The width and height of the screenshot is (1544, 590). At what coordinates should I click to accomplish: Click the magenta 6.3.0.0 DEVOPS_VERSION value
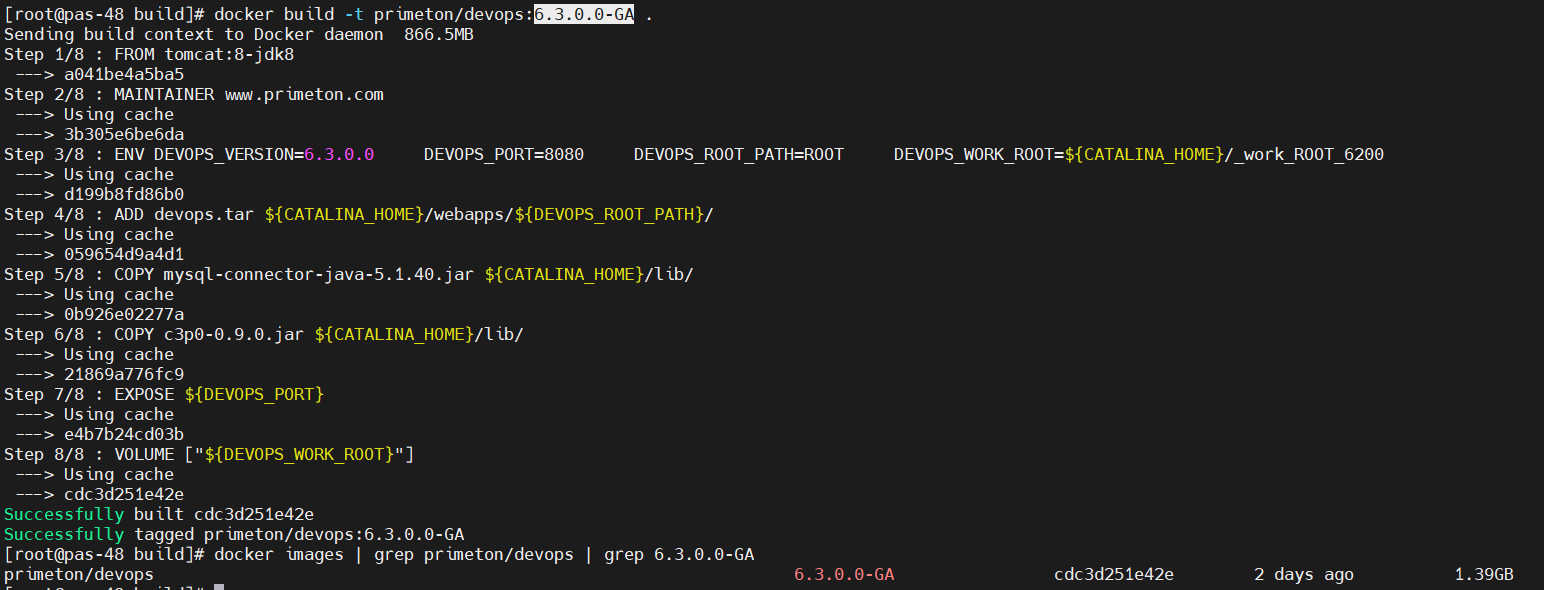coord(339,154)
